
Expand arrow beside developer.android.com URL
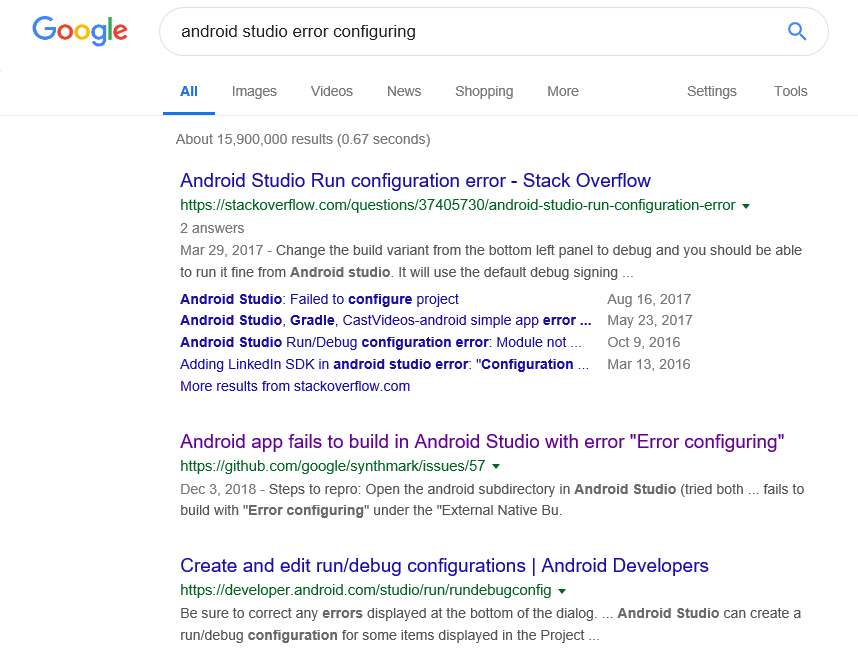coord(561,591)
